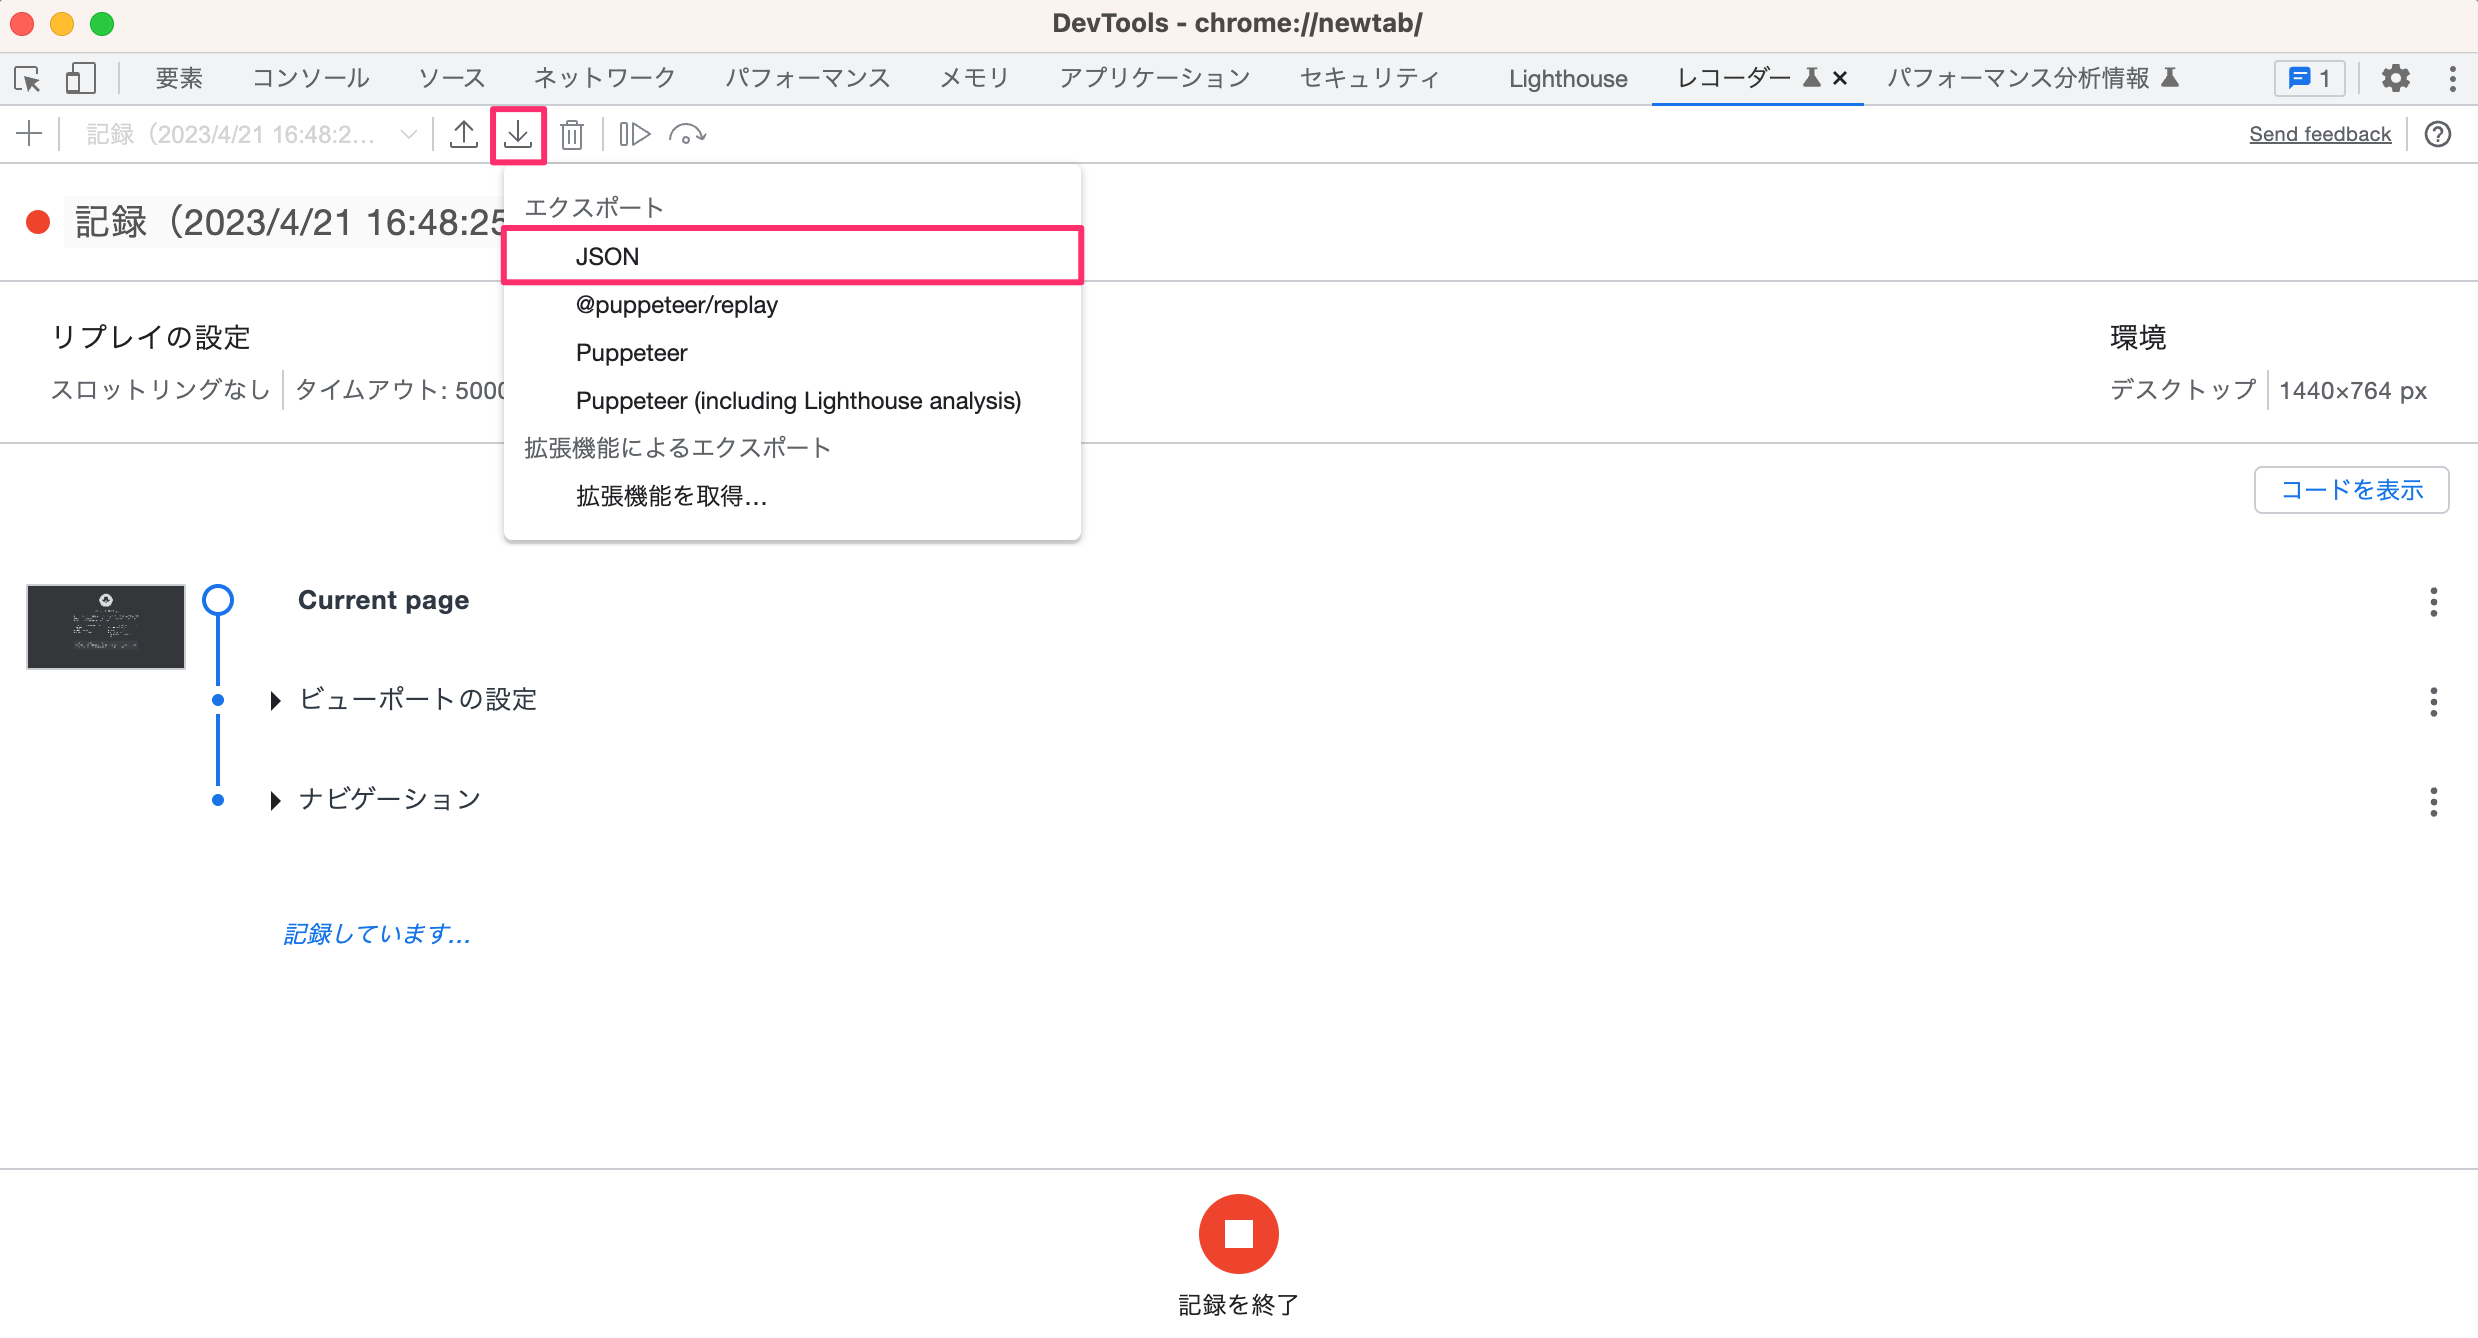Switch to the ソース tab
This screenshot has width=2478, height=1338.
452,78
